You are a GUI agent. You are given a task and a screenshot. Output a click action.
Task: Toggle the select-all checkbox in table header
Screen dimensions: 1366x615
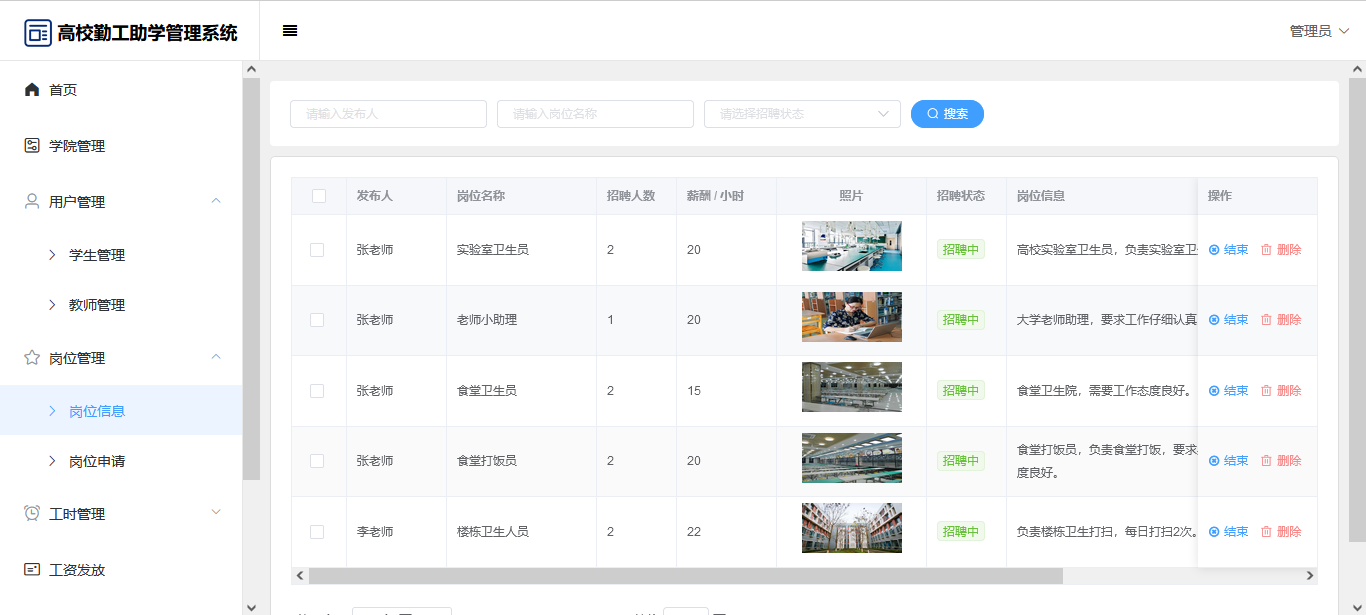pos(319,196)
